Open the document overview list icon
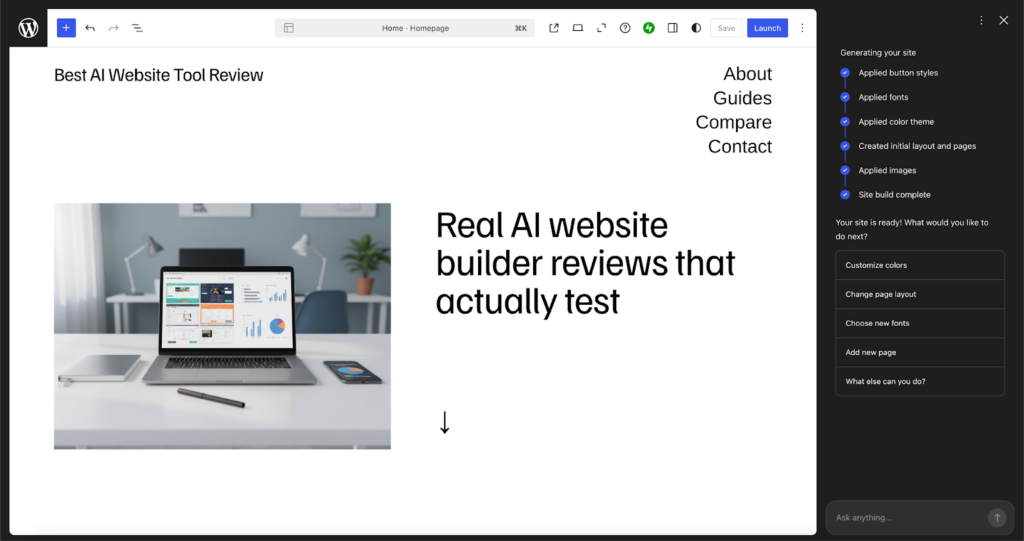 tap(138, 28)
